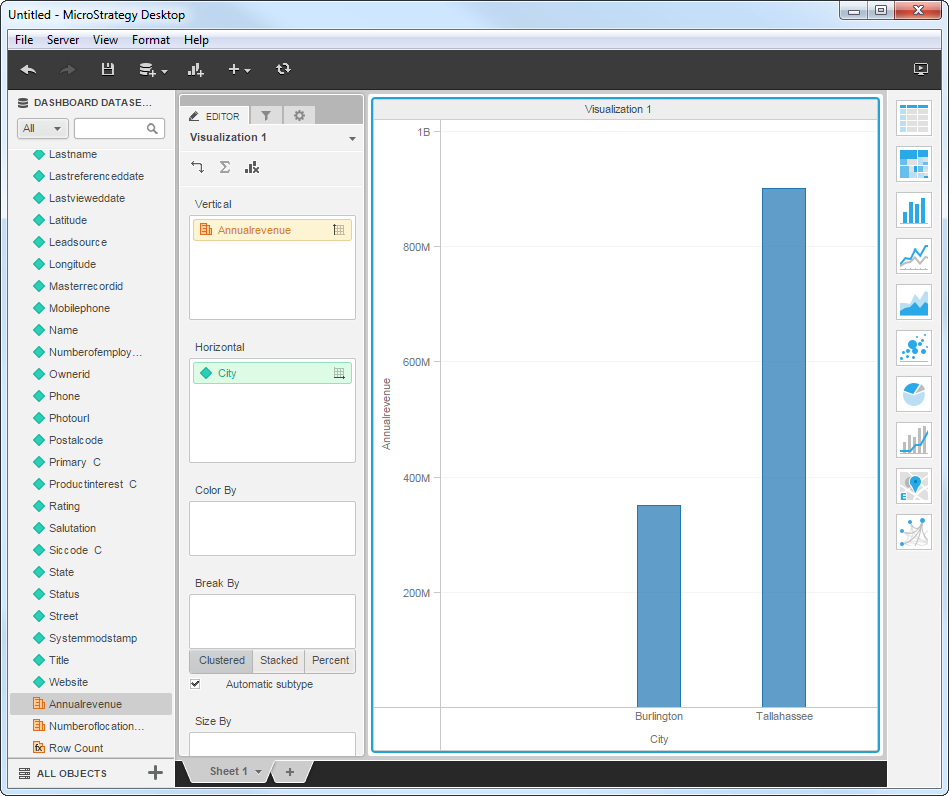Select the Percent bar option
949x796 pixels.
(330, 661)
